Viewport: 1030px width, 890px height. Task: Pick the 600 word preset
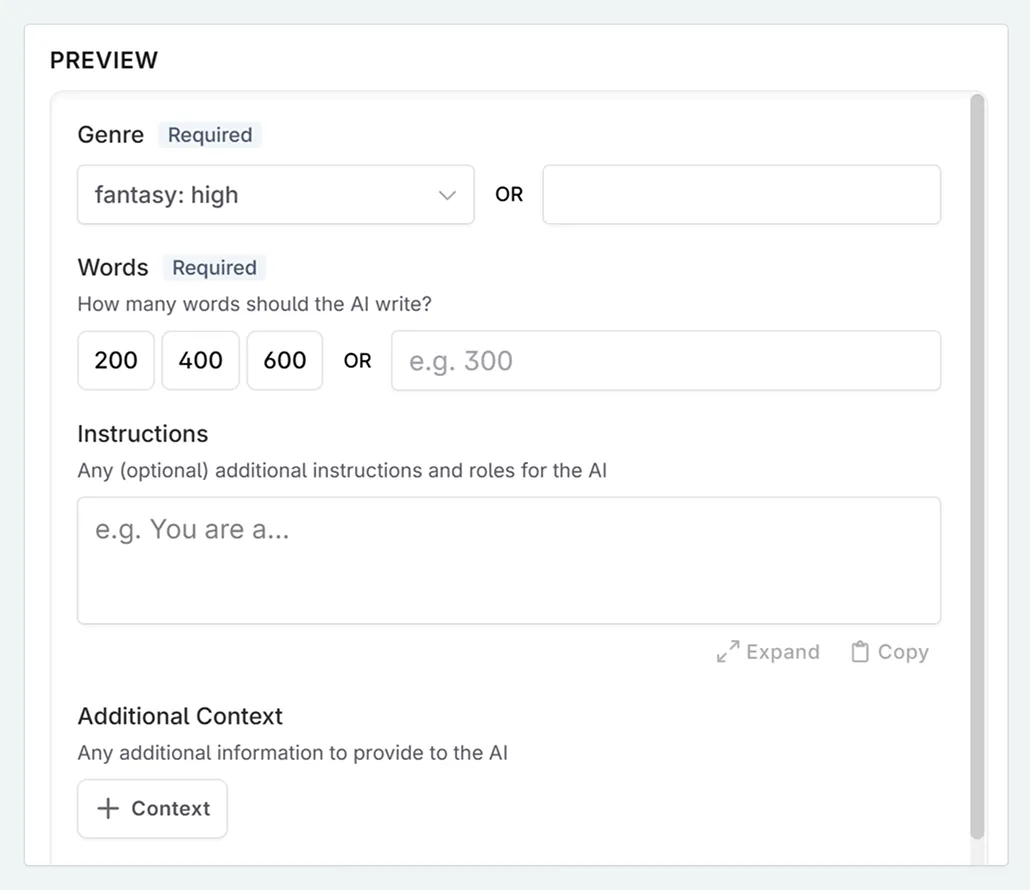(284, 360)
